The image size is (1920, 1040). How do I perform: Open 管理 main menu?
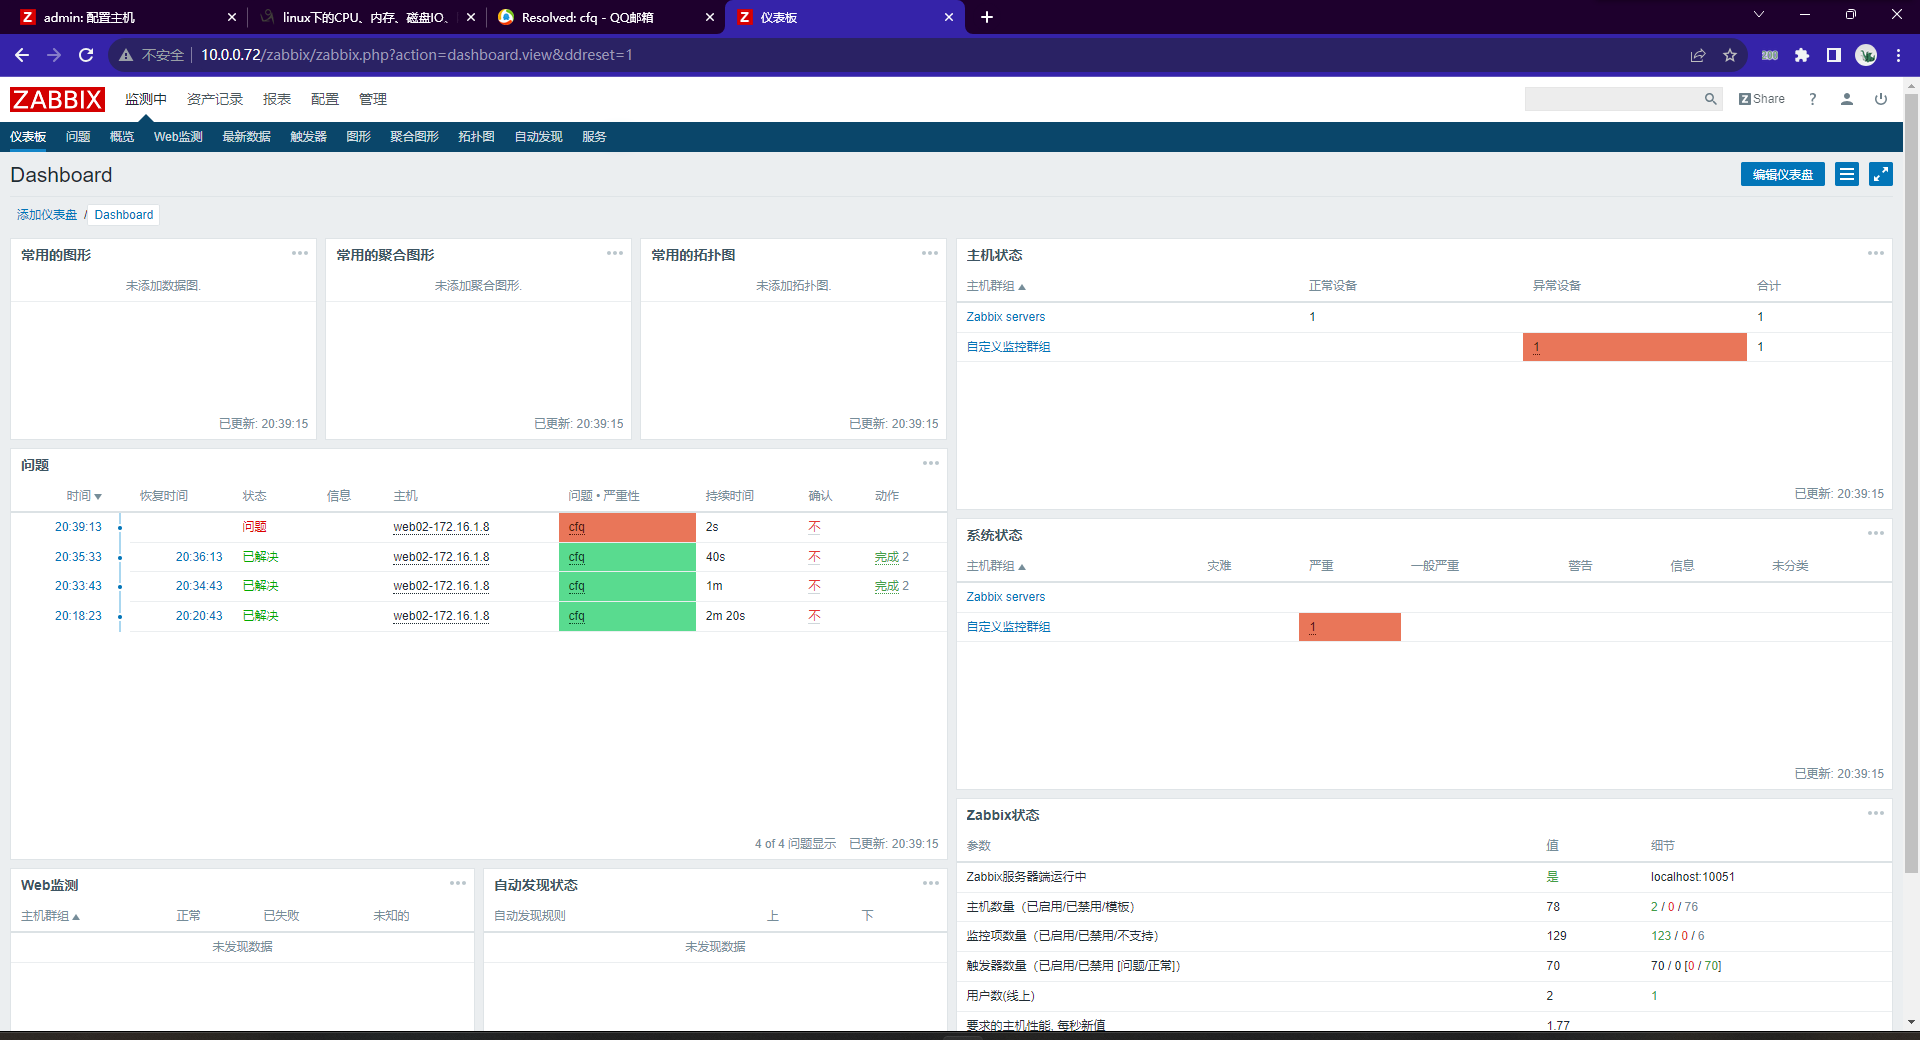coord(373,99)
